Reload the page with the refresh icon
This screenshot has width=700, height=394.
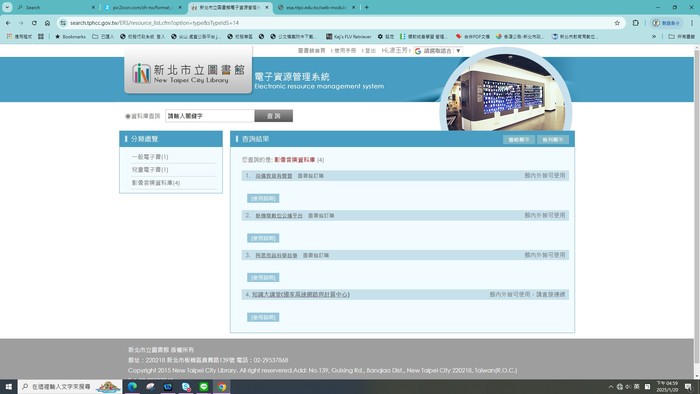click(x=34, y=23)
